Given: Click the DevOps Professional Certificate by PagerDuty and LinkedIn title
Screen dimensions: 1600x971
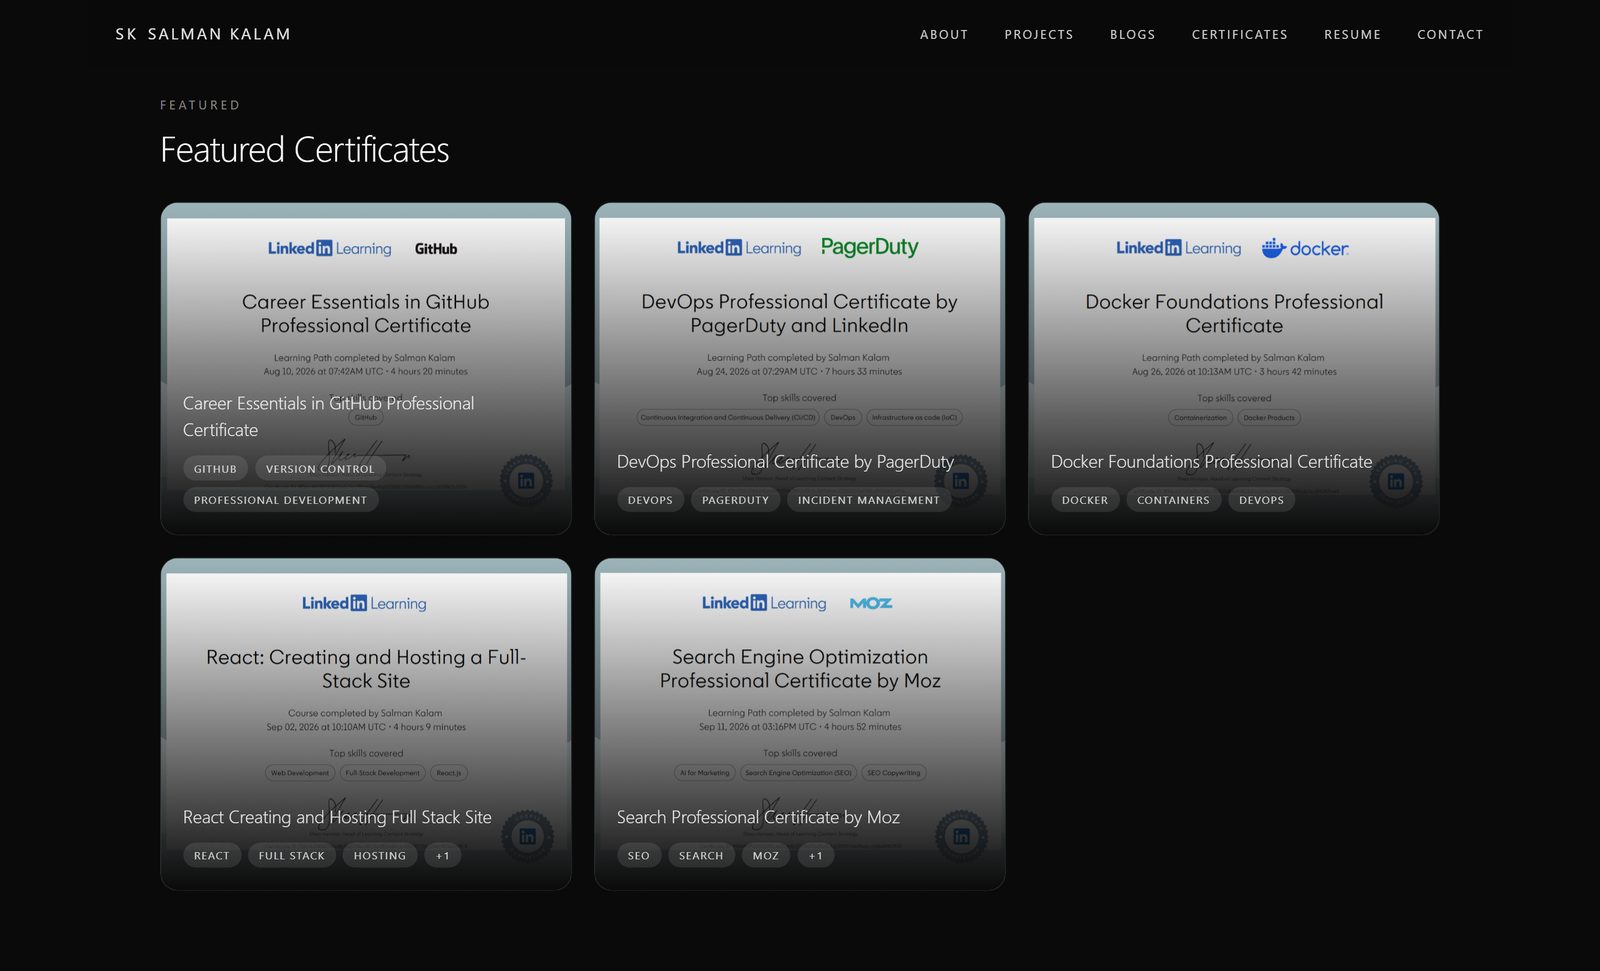Looking at the screenshot, I should click(800, 313).
